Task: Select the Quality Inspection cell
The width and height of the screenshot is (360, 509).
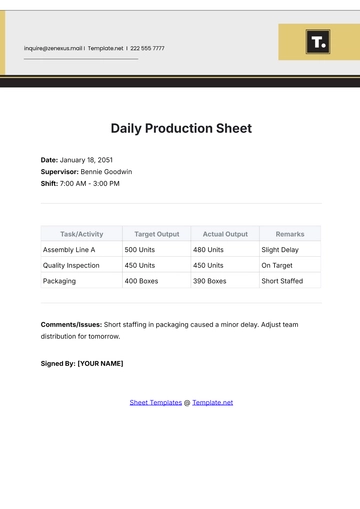Action: pyautogui.click(x=82, y=265)
